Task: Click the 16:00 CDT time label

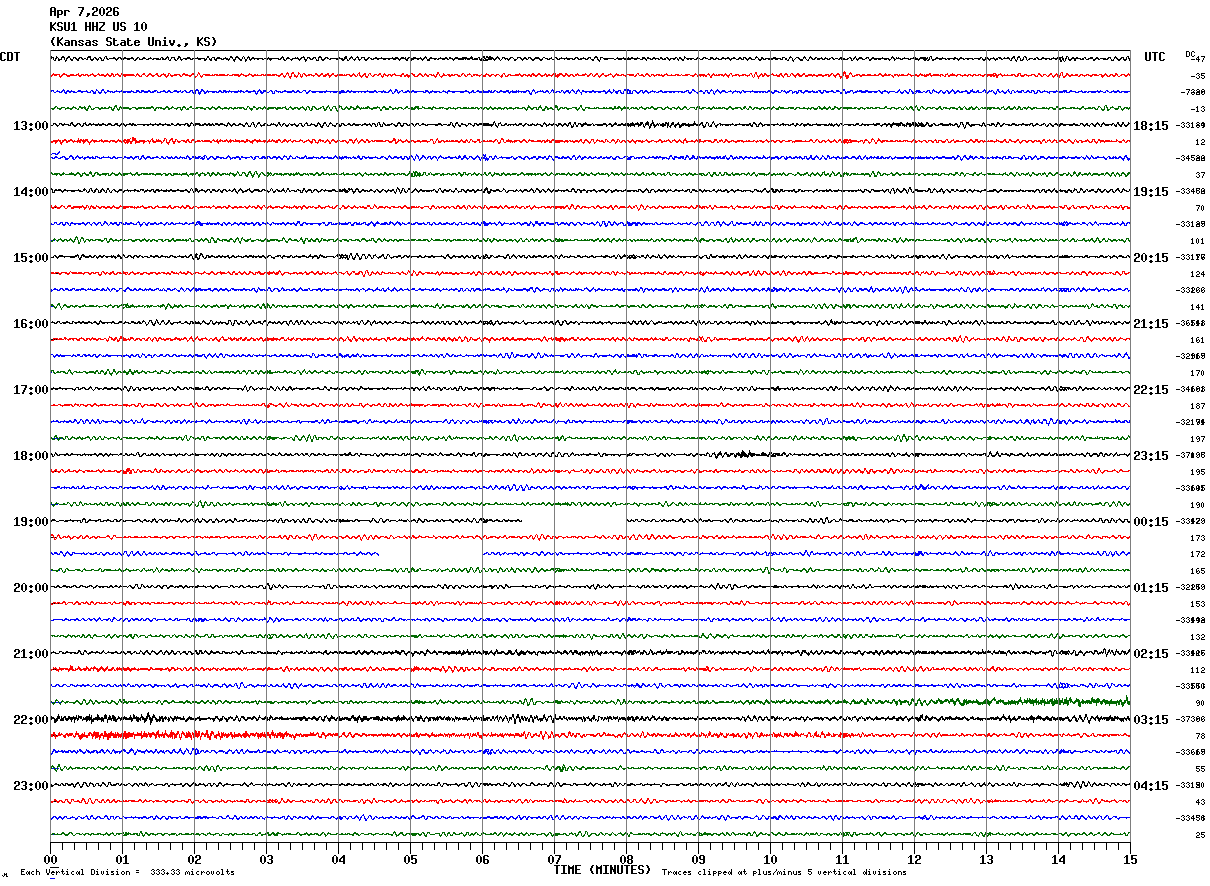Action: point(30,324)
